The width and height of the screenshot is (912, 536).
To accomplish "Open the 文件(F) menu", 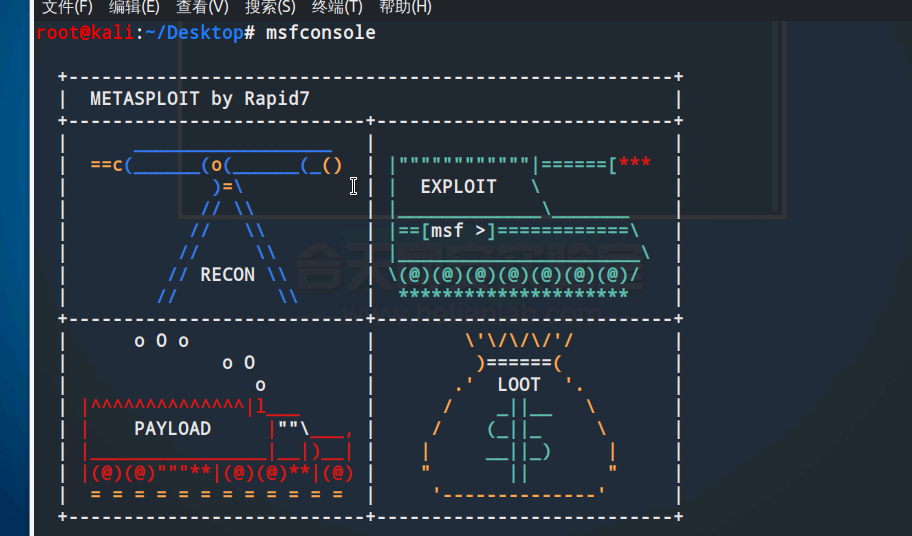I will 67,7.
